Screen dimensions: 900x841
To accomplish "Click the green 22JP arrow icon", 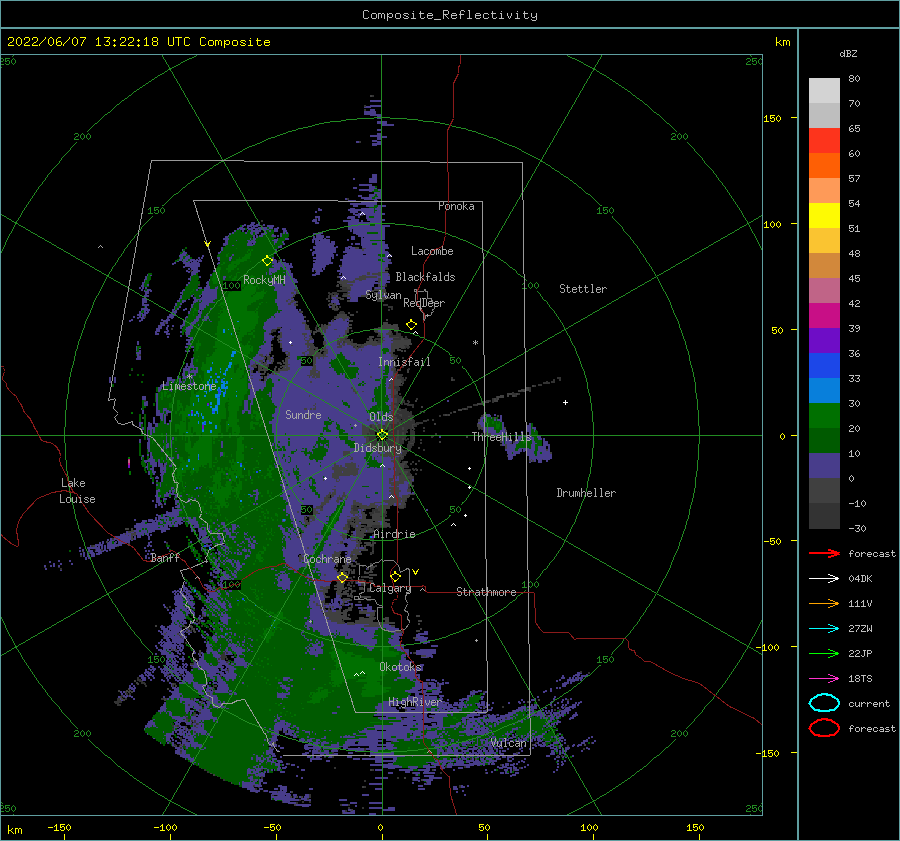I will [x=824, y=653].
